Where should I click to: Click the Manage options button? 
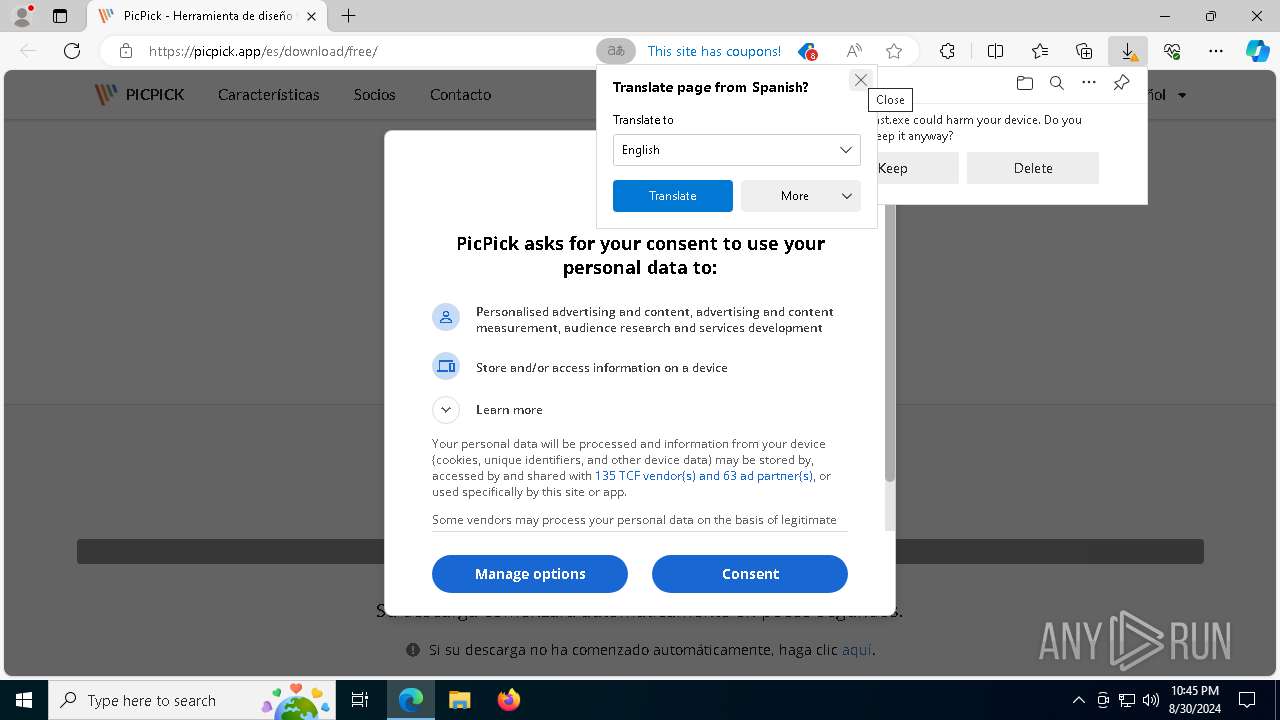530,574
